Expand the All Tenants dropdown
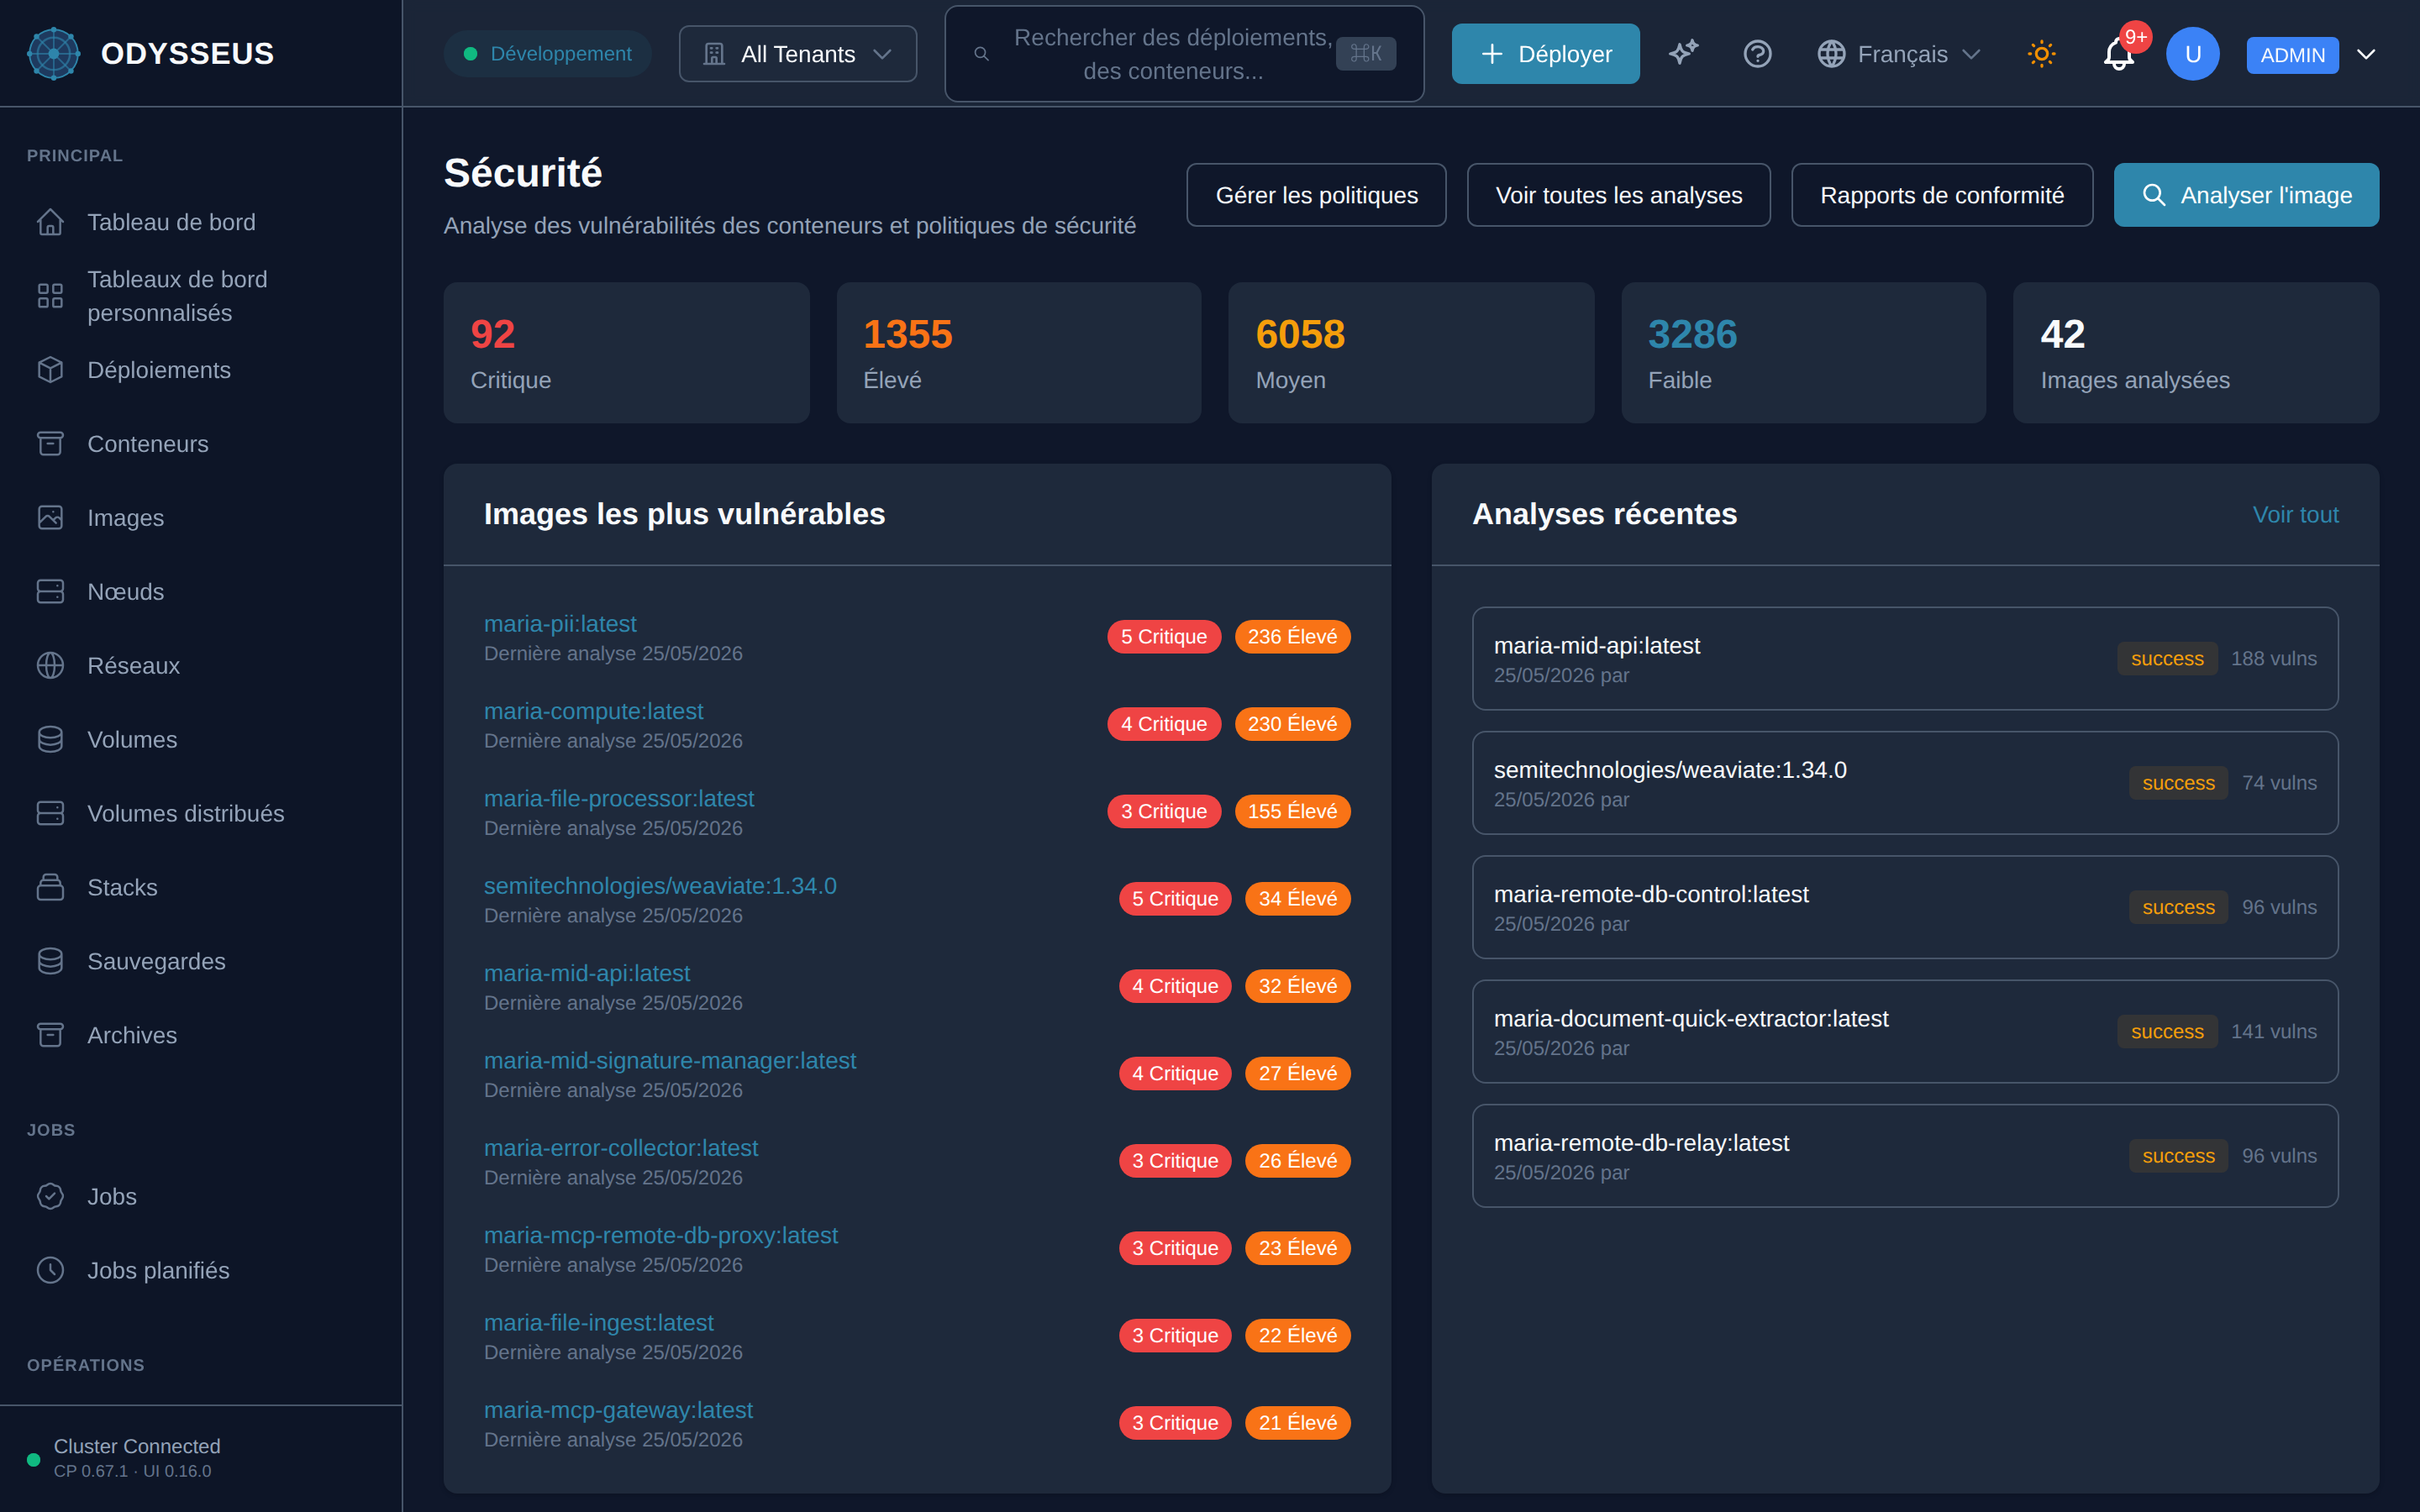 tap(797, 54)
